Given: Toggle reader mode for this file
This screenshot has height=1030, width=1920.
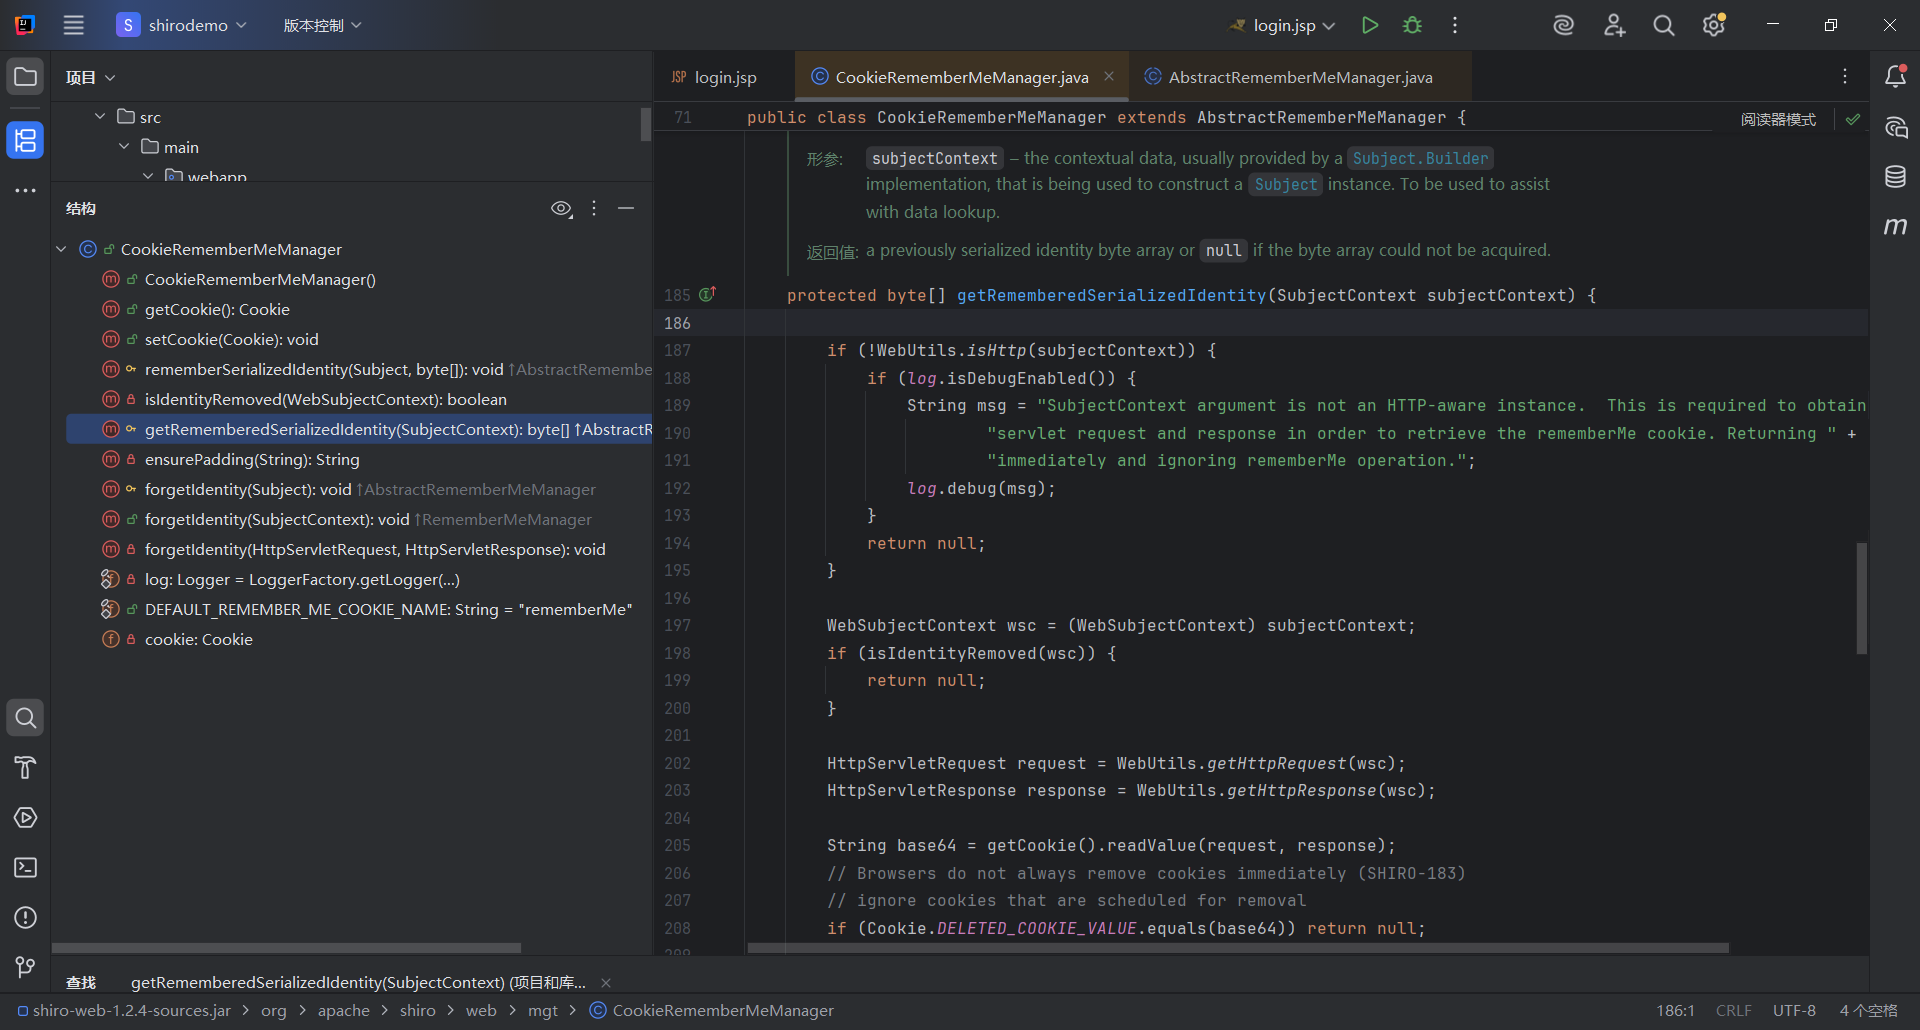Looking at the screenshot, I should click(x=1778, y=119).
